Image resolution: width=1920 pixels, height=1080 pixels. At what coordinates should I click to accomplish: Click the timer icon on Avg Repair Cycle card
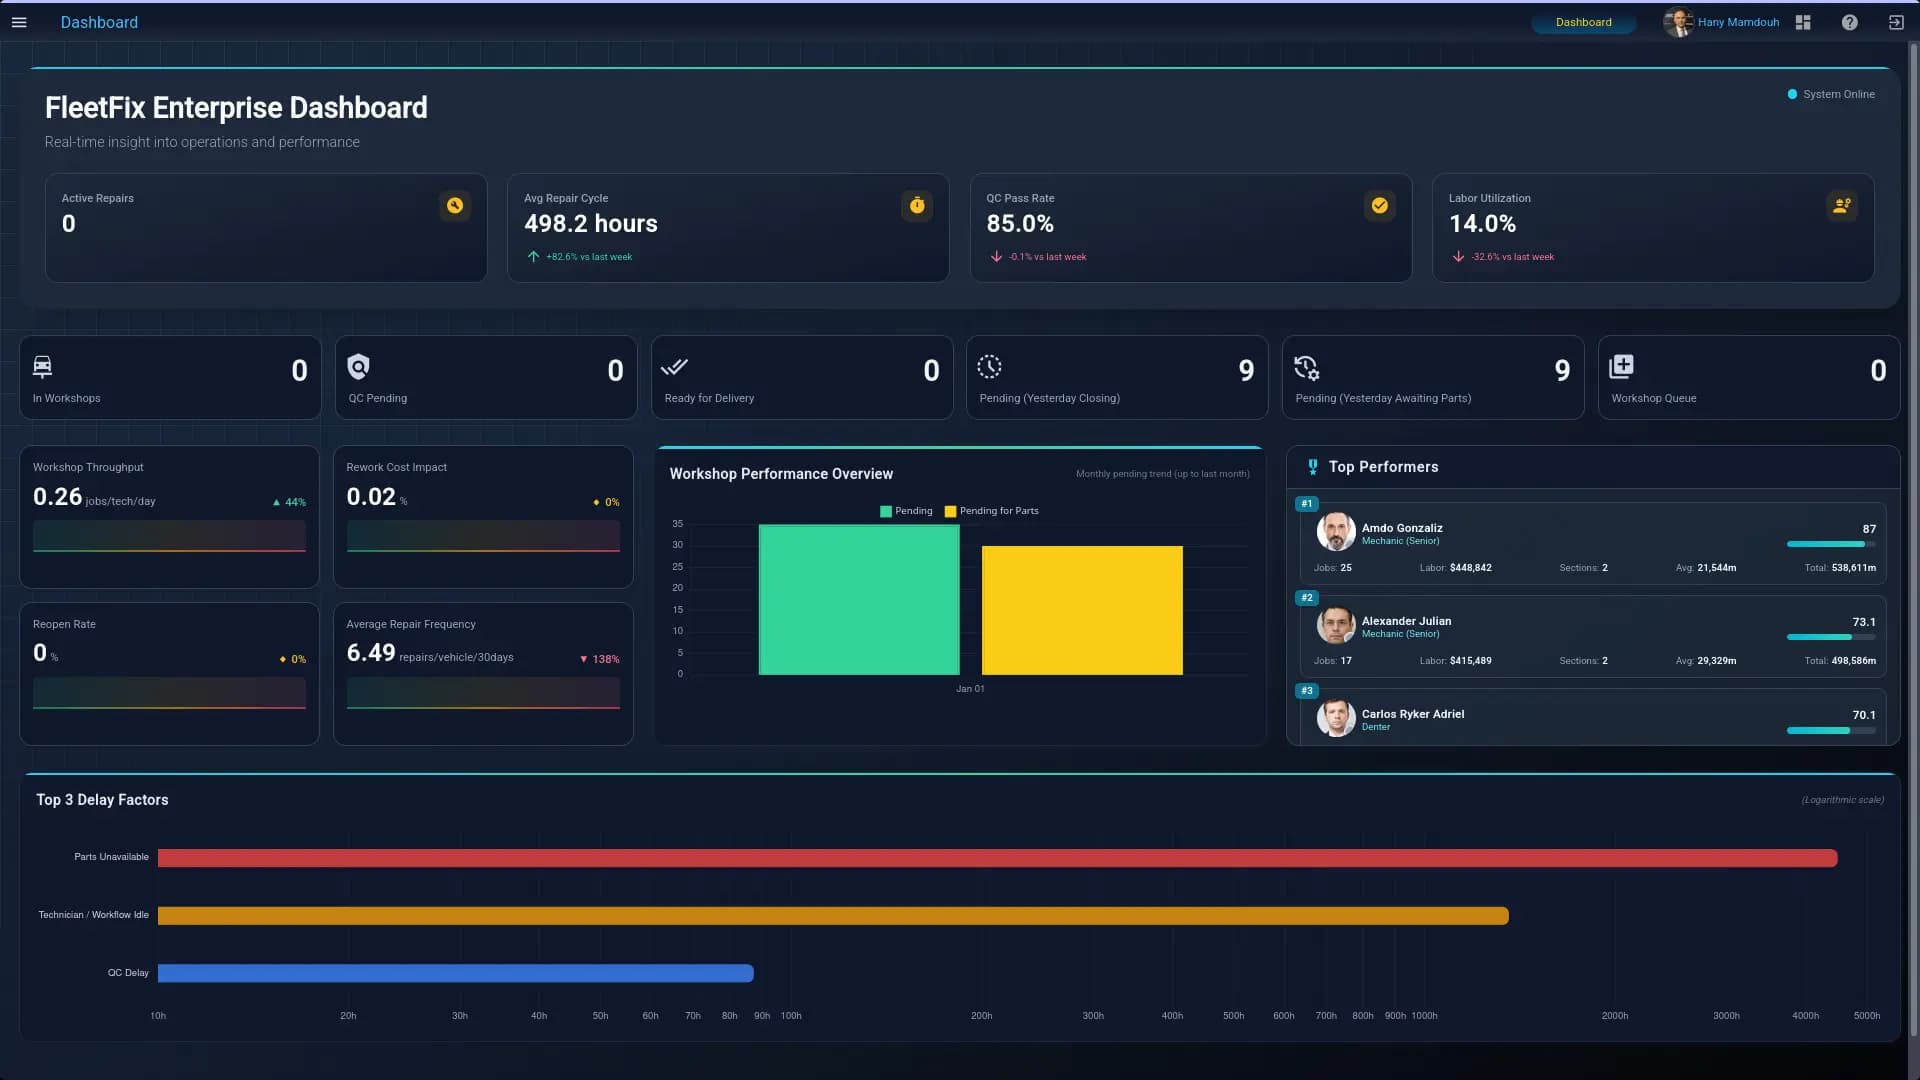[917, 206]
